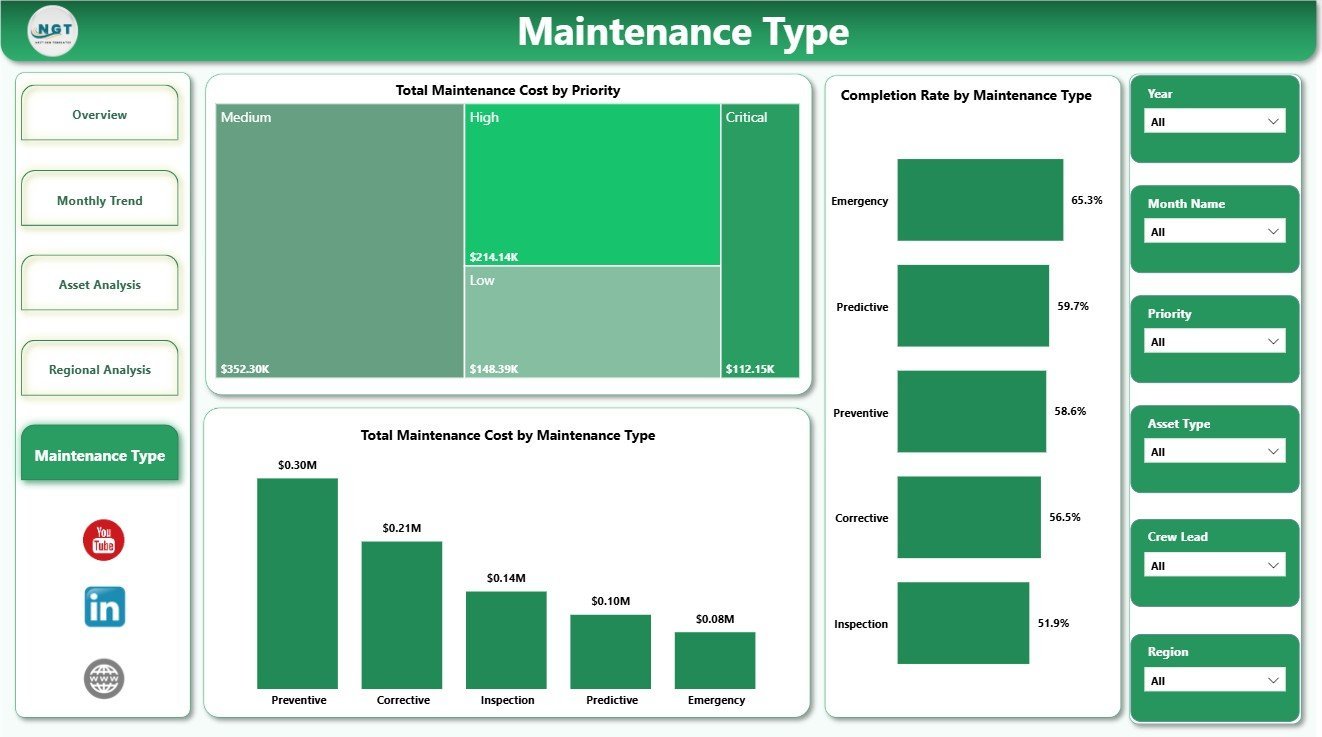Click the 59.7% data label
Viewport: 1322px width, 737px height.
[1073, 306]
